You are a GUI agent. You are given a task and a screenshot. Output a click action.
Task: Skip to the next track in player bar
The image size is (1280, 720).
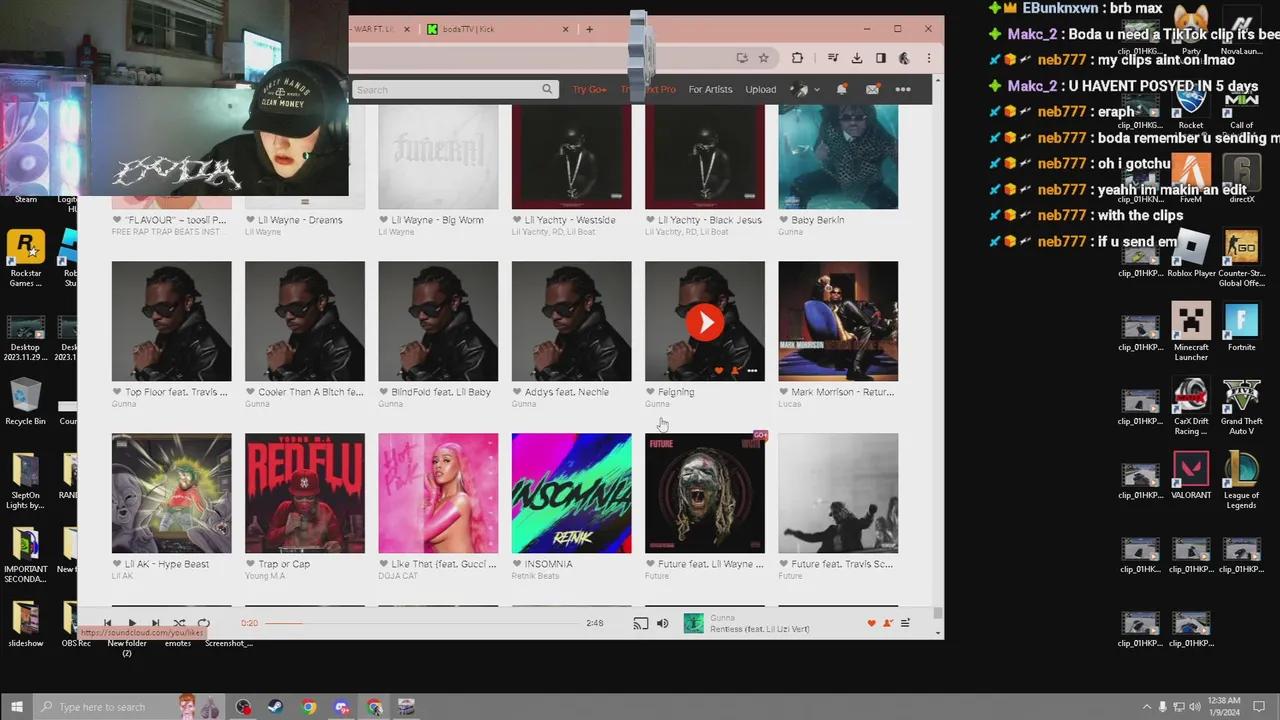(x=155, y=623)
